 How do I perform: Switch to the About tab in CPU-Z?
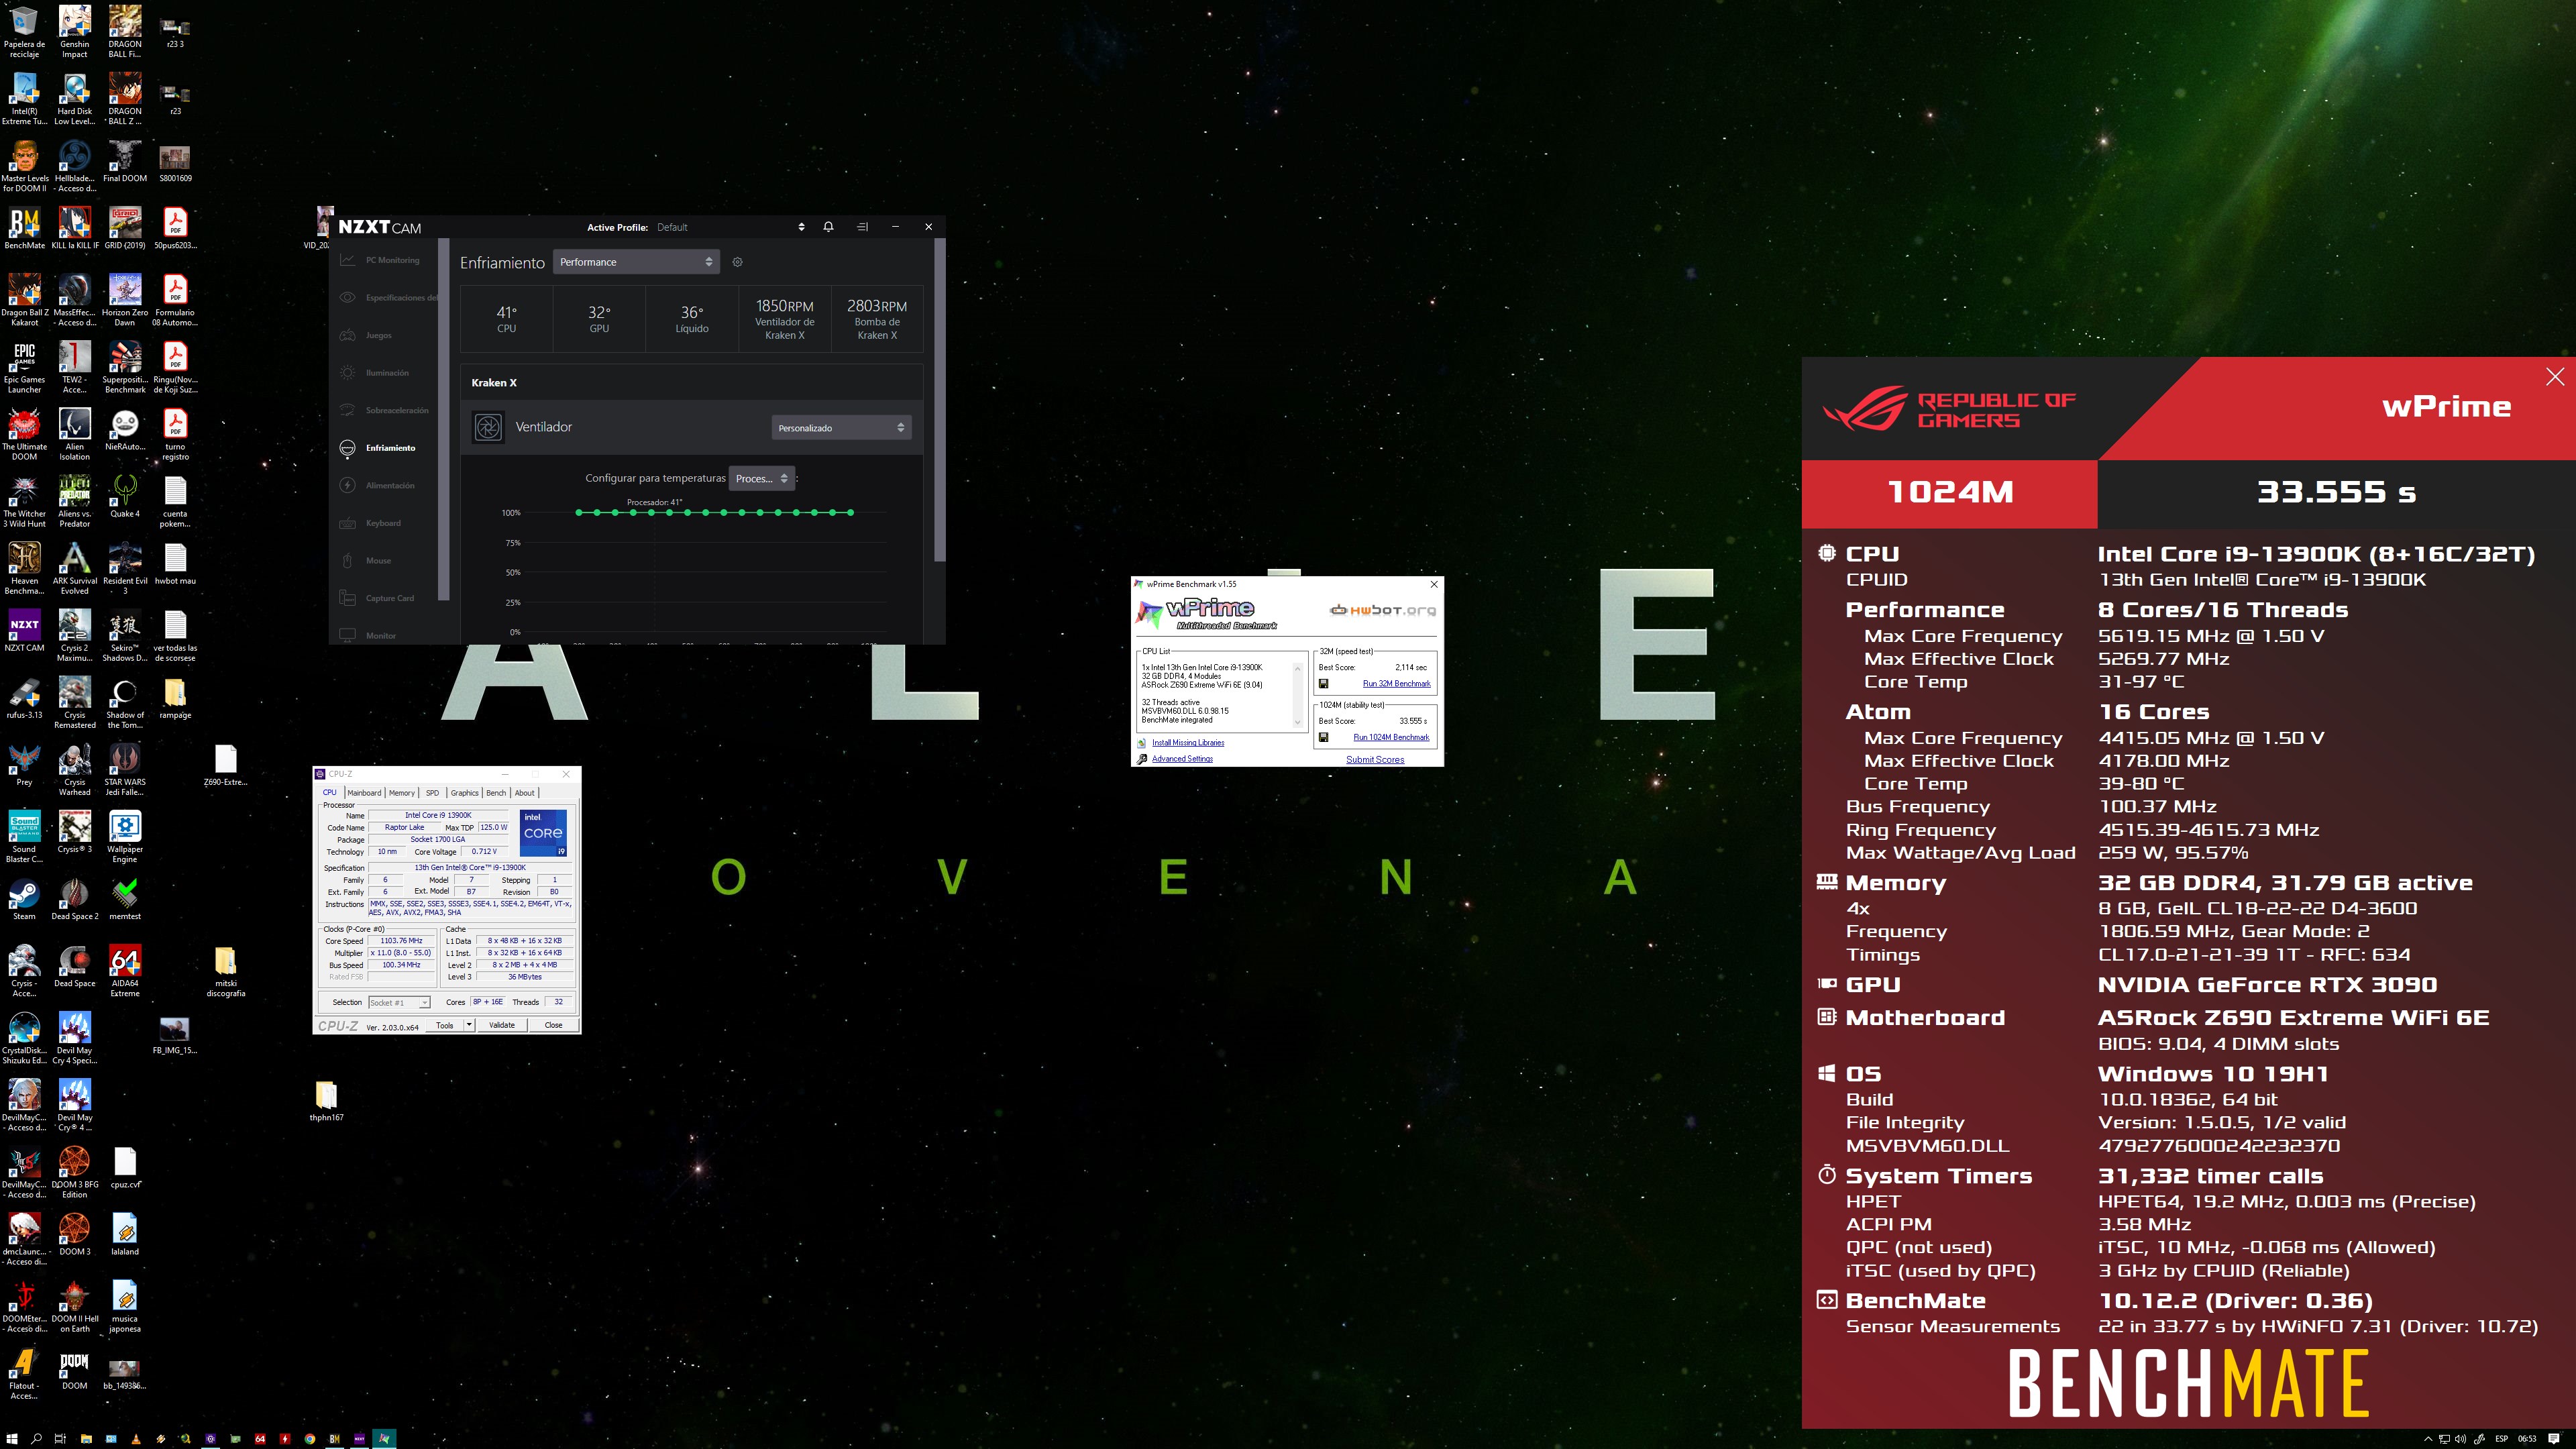(525, 792)
